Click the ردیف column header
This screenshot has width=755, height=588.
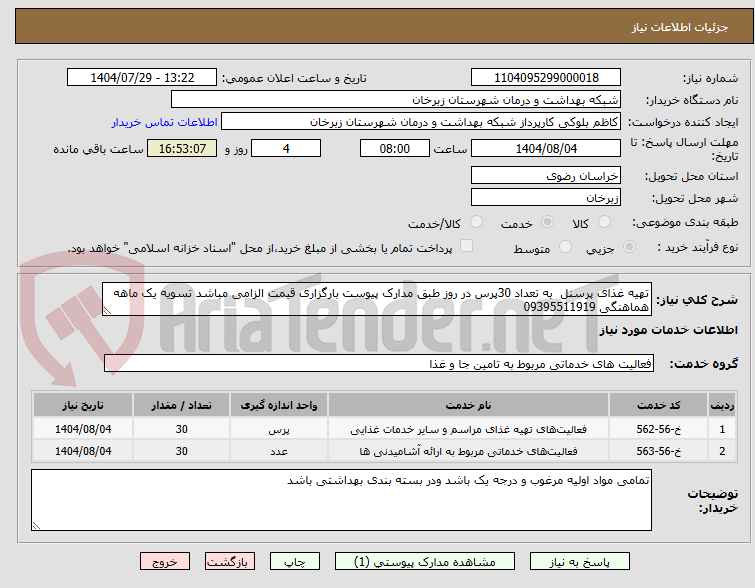[x=722, y=405]
